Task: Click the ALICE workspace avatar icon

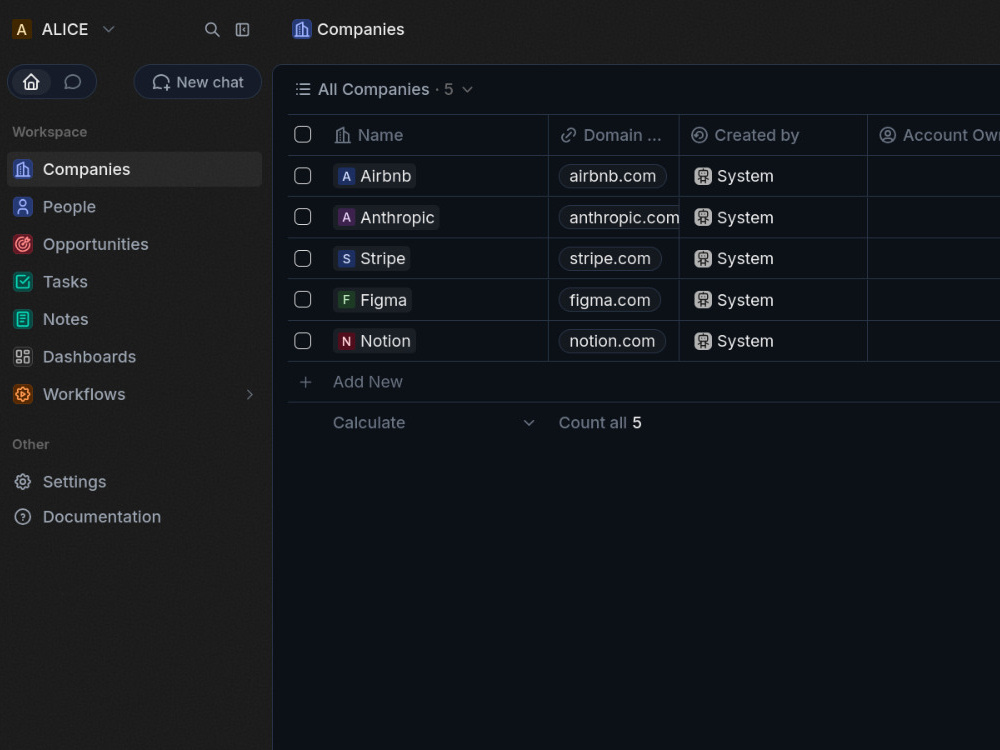Action: point(22,29)
